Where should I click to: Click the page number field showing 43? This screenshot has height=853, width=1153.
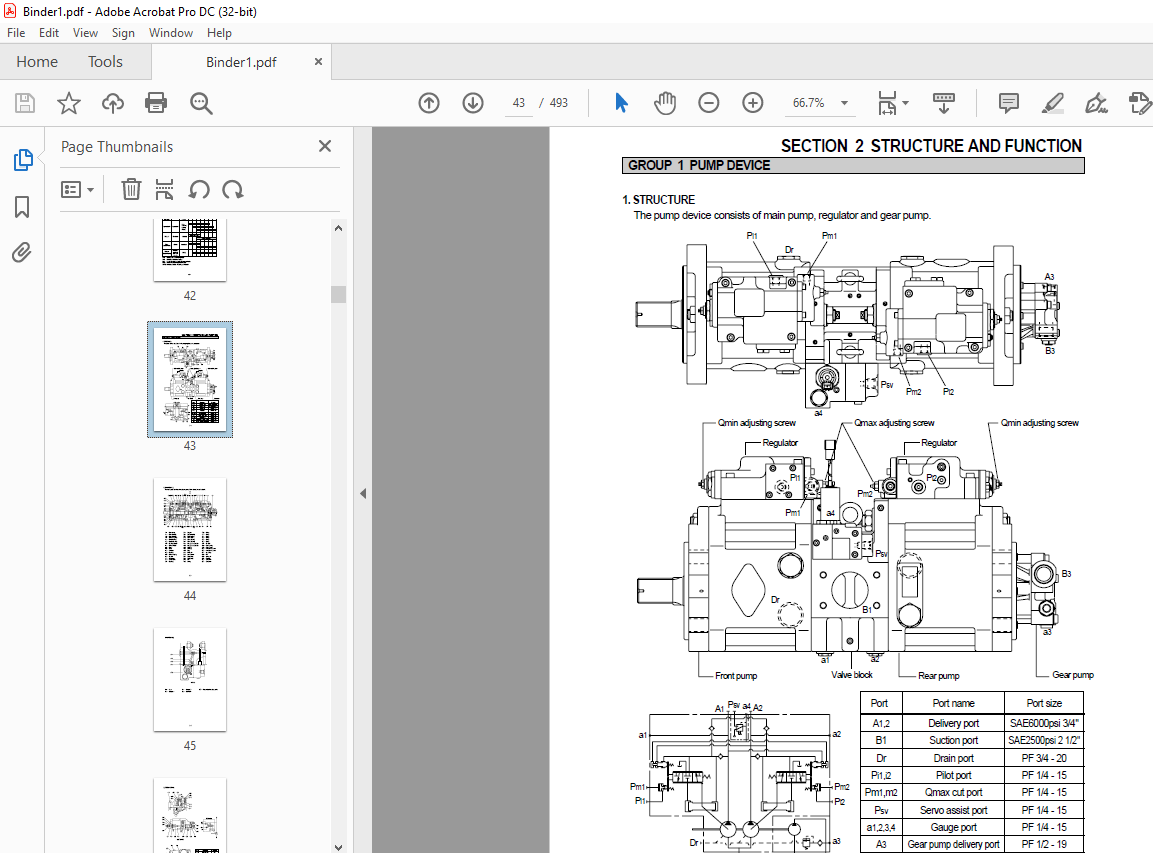[518, 103]
